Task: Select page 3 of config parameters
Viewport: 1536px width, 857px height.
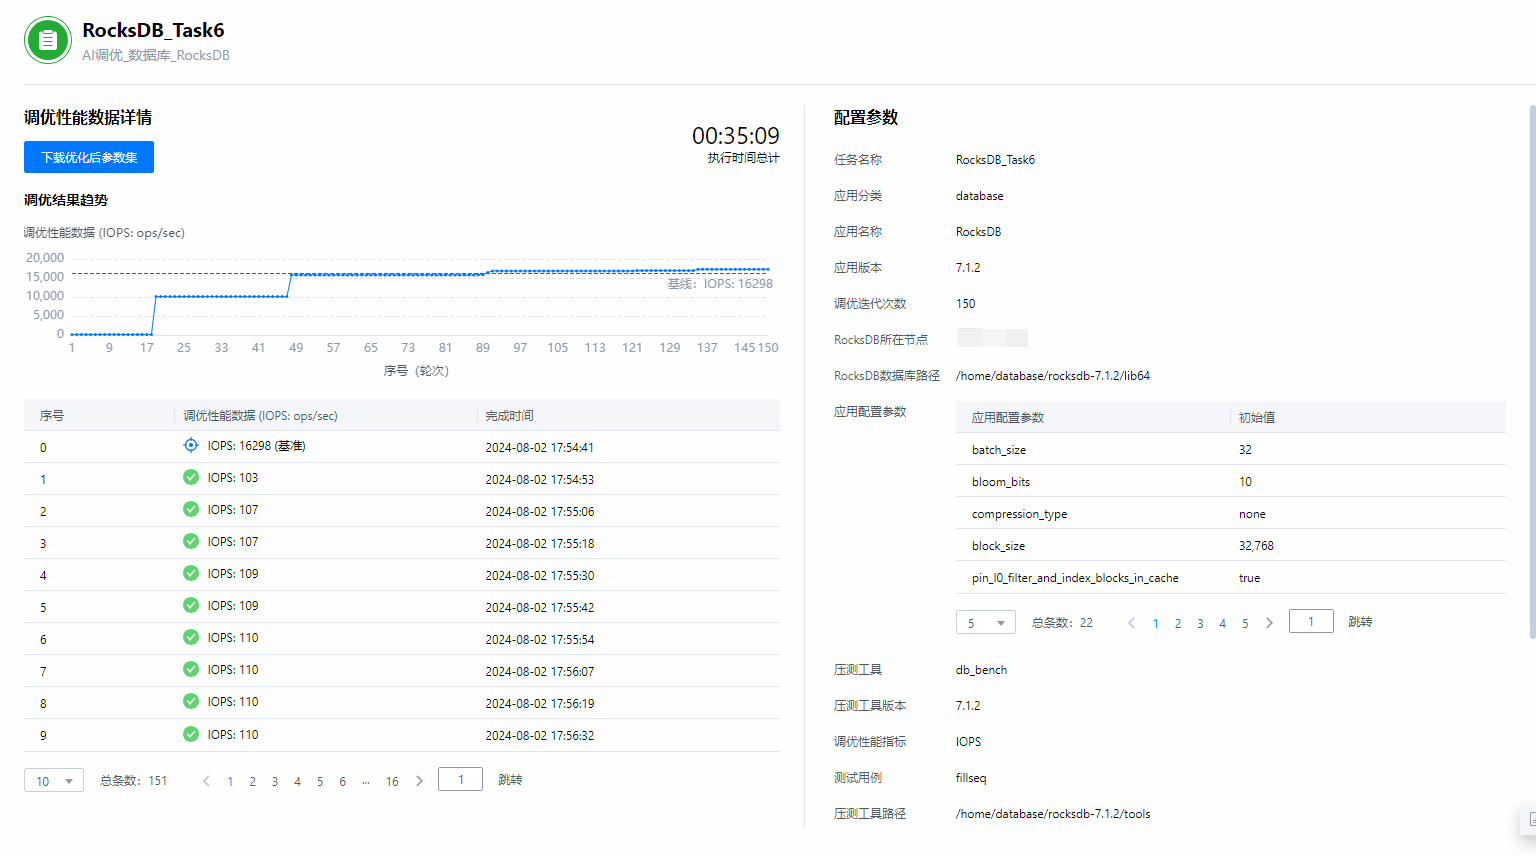Action: (x=1200, y=624)
